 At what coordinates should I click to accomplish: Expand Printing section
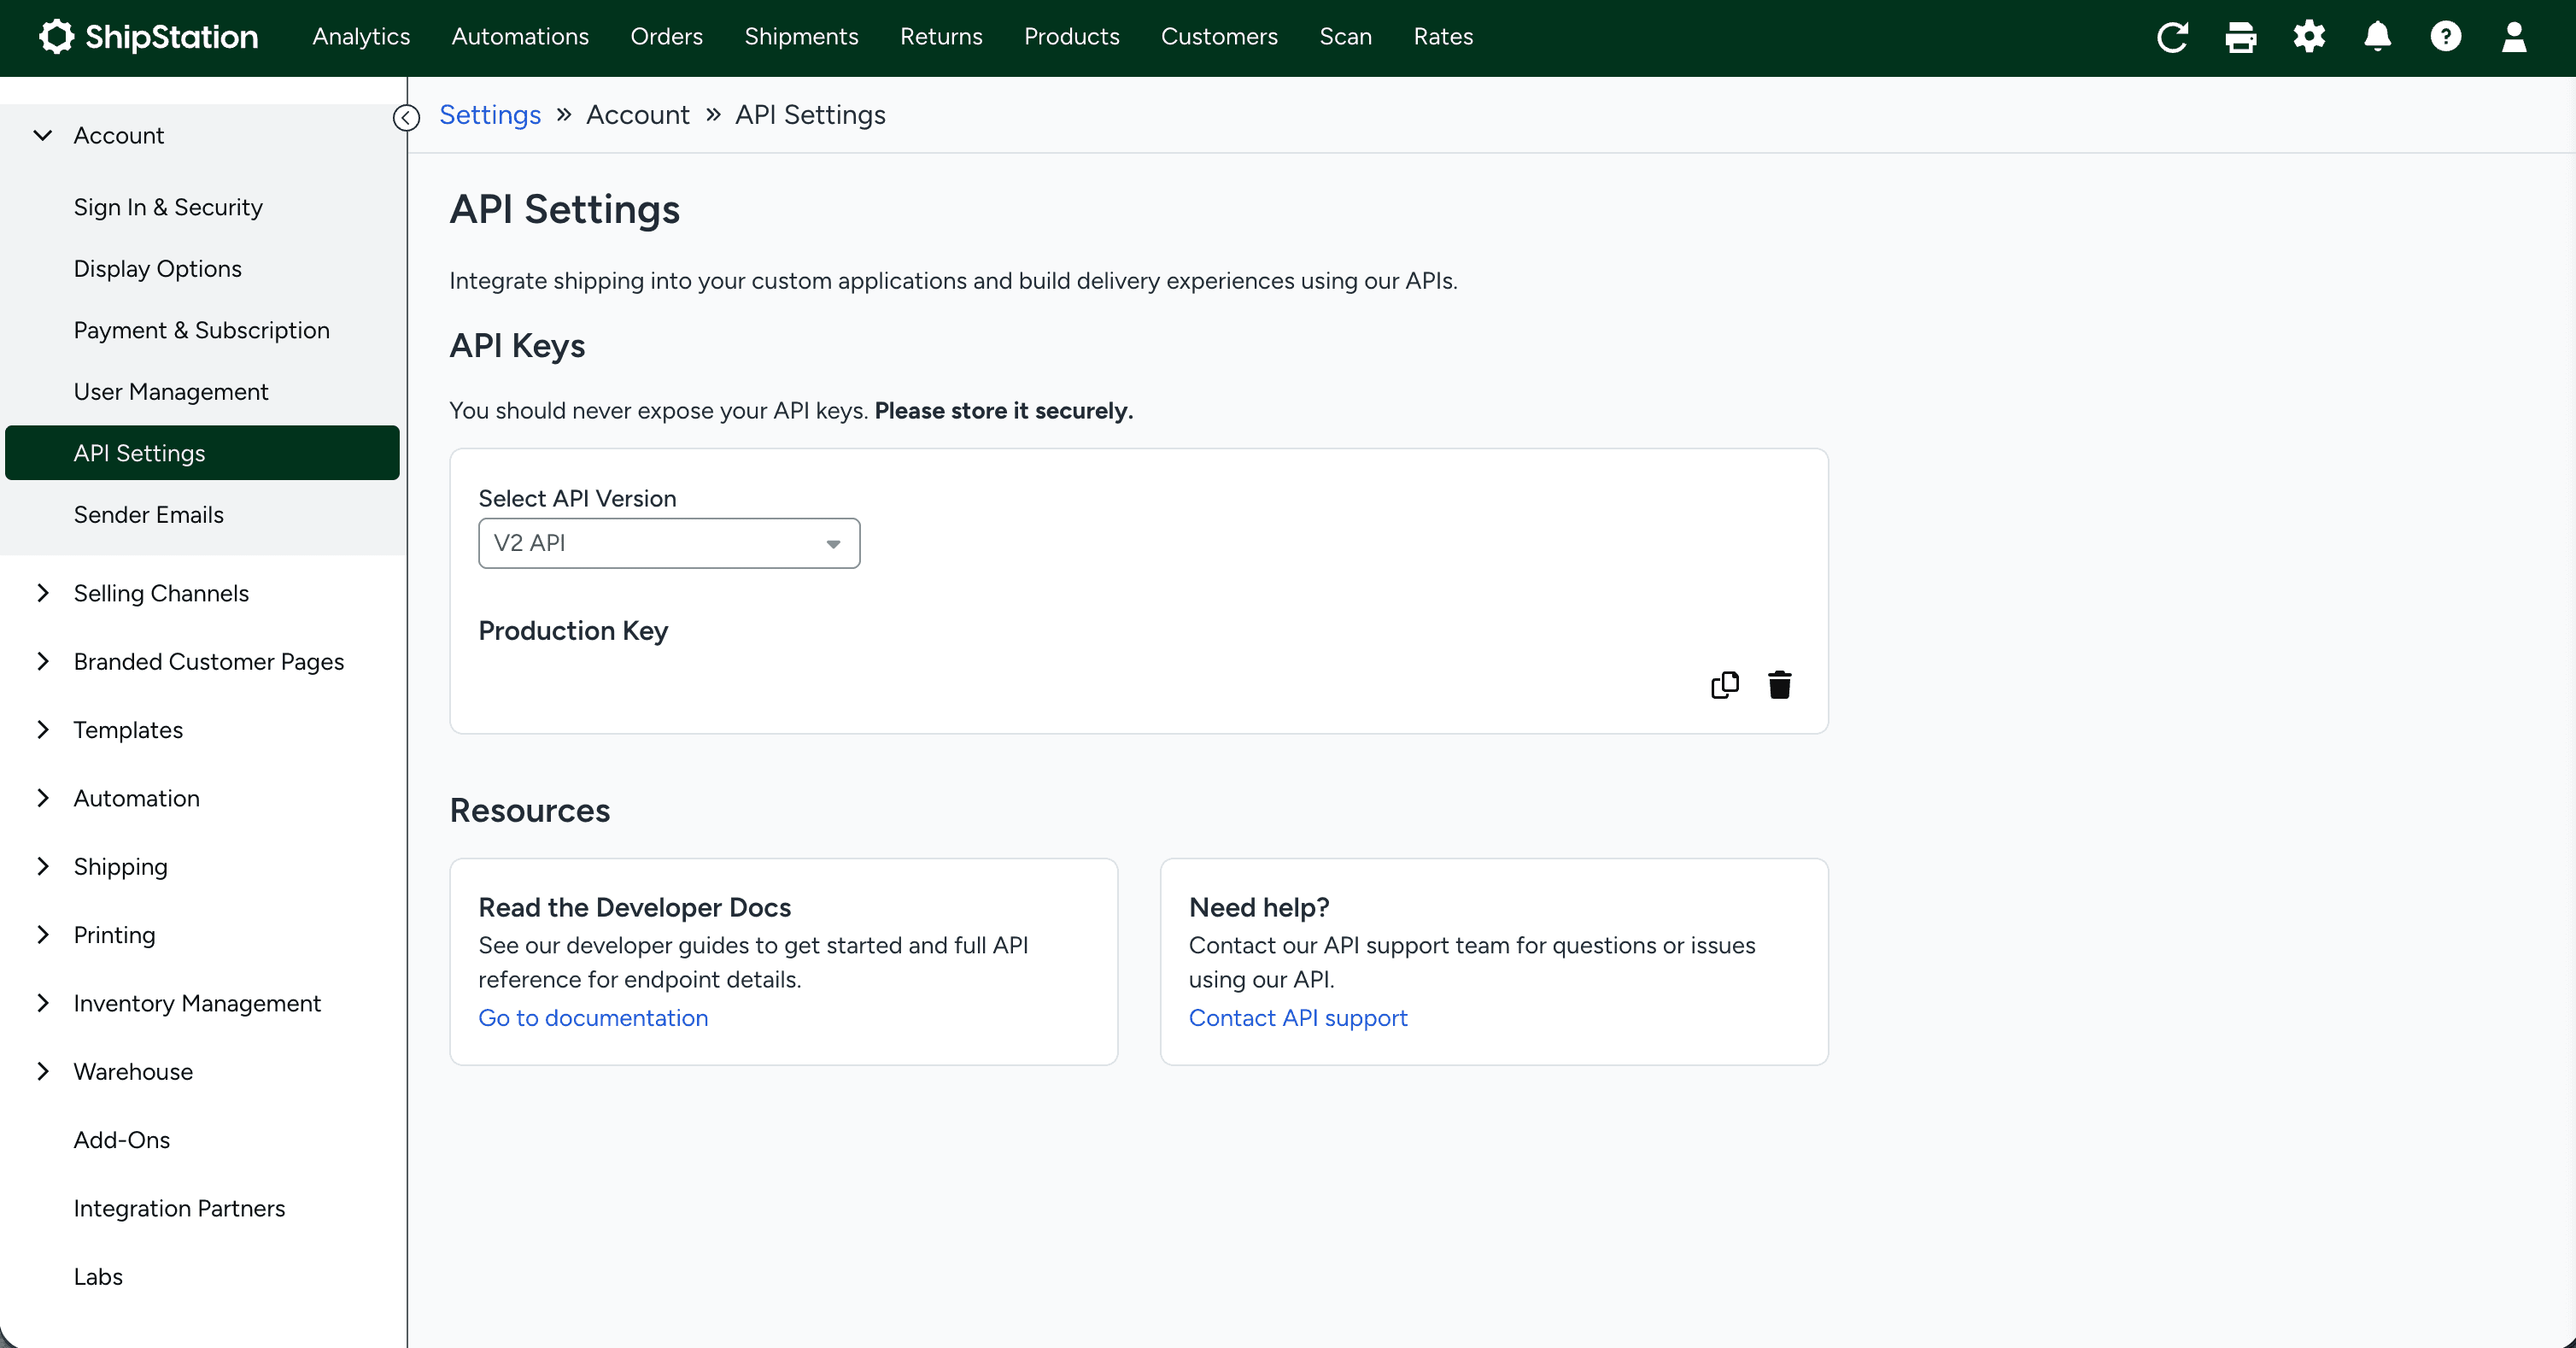click(x=43, y=935)
